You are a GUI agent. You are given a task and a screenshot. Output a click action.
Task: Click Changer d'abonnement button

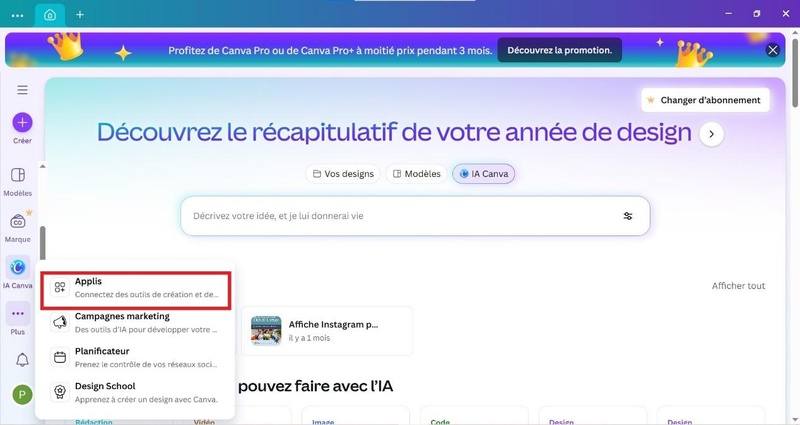coord(705,100)
